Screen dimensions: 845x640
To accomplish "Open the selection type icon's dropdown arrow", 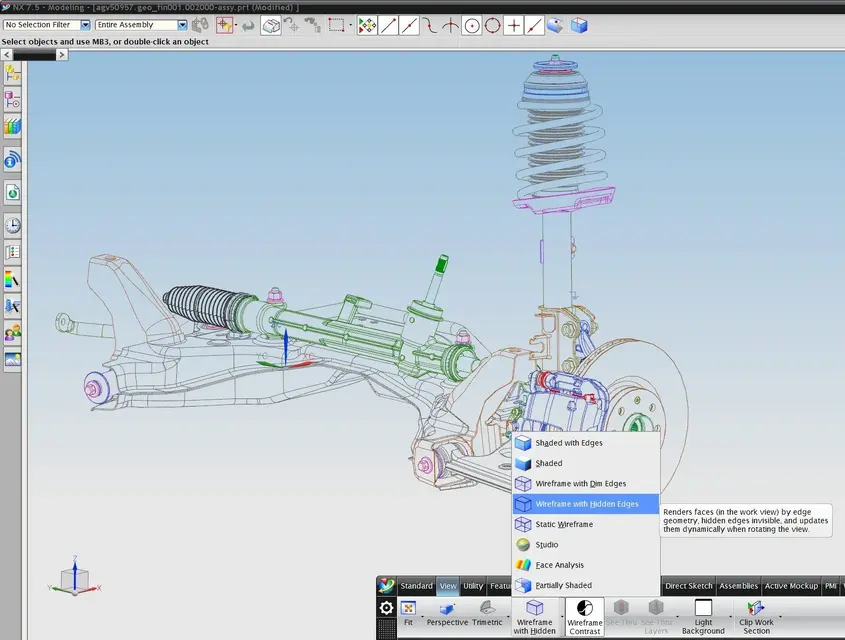I will (x=236, y=25).
